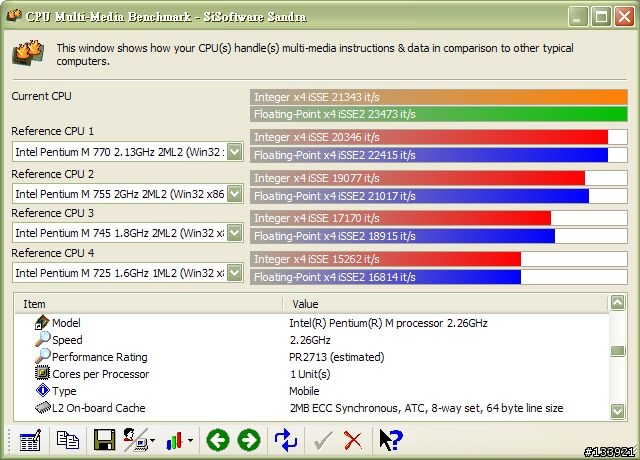Screen dimensions: 640x460
Task: Expand the small arrow beside the report icon
Action: click(x=152, y=440)
